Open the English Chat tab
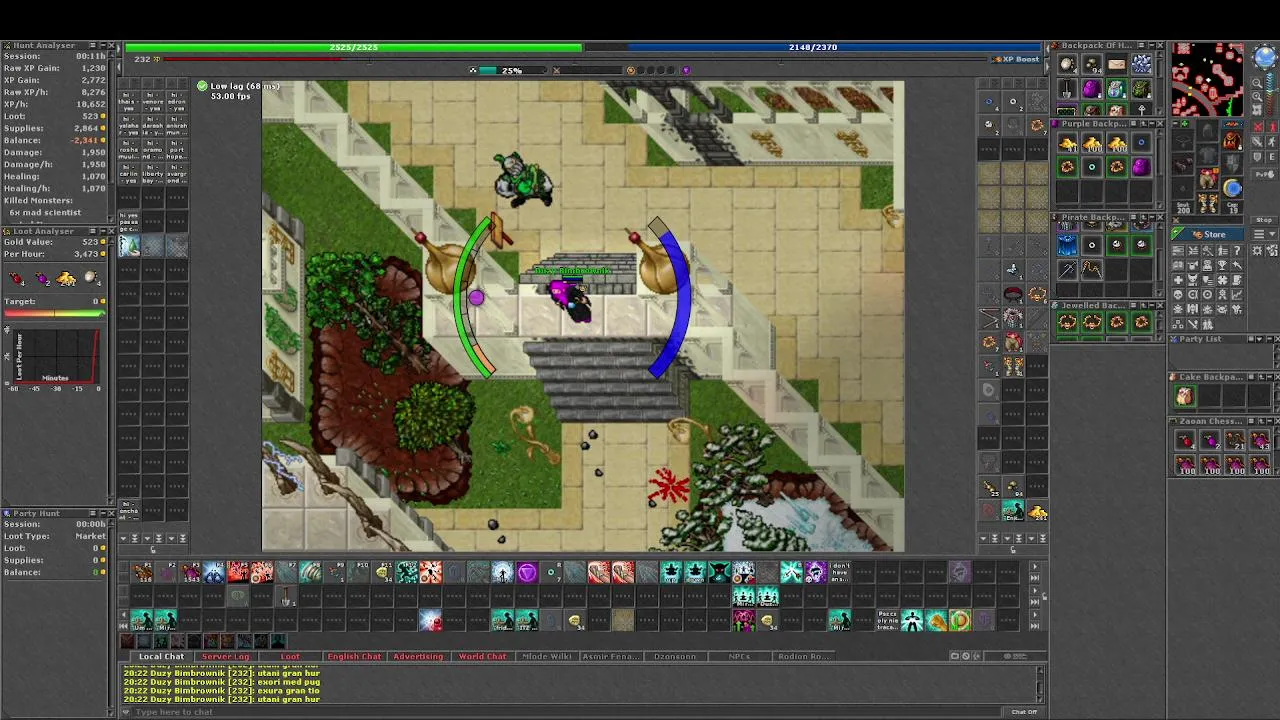The image size is (1280, 720). (x=354, y=656)
